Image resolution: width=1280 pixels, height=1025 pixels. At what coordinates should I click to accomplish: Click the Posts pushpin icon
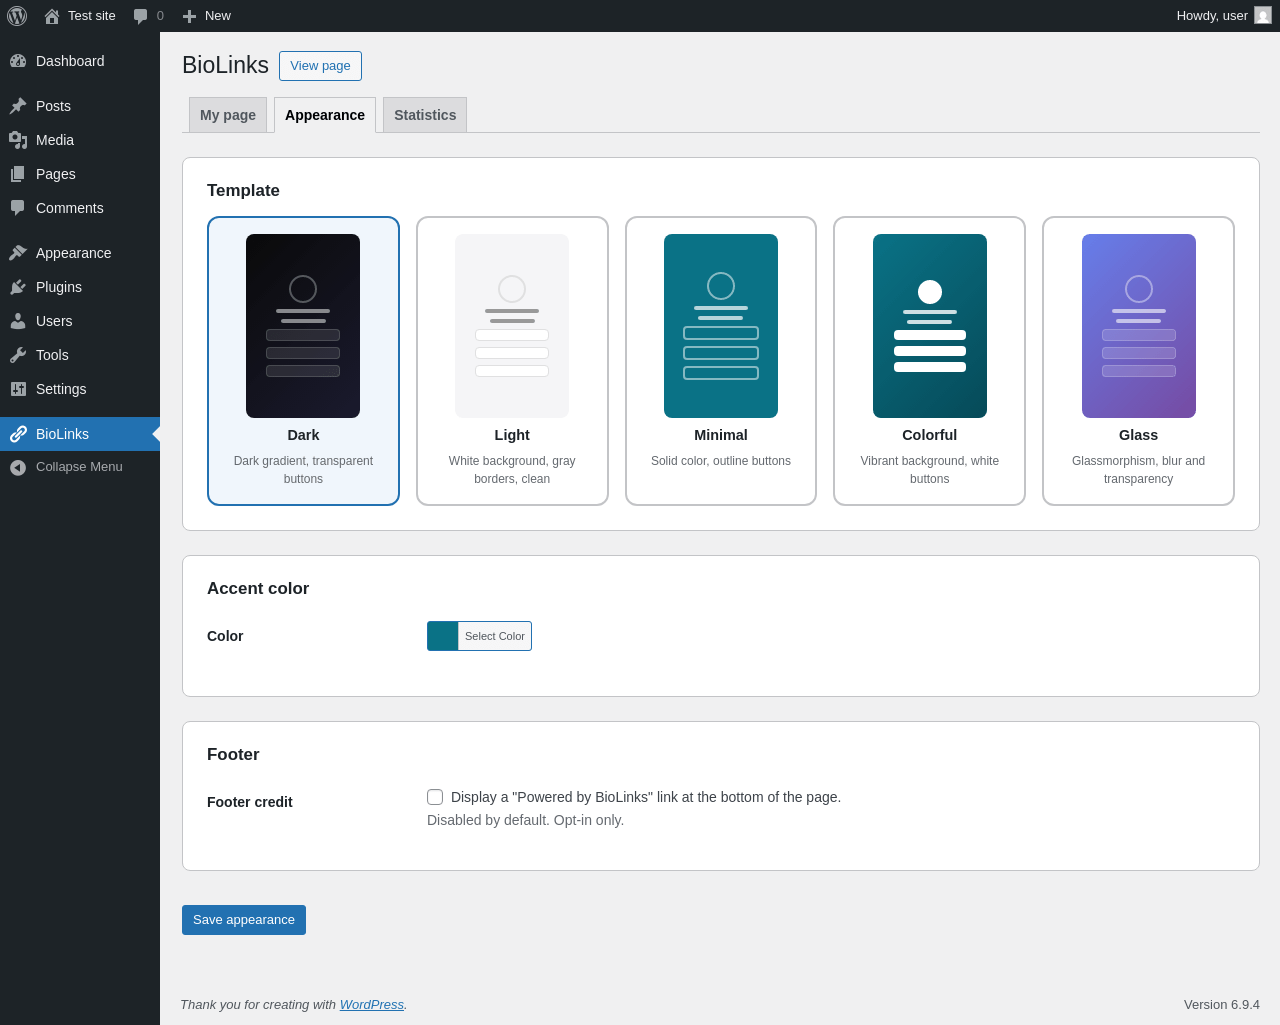pos(18,106)
